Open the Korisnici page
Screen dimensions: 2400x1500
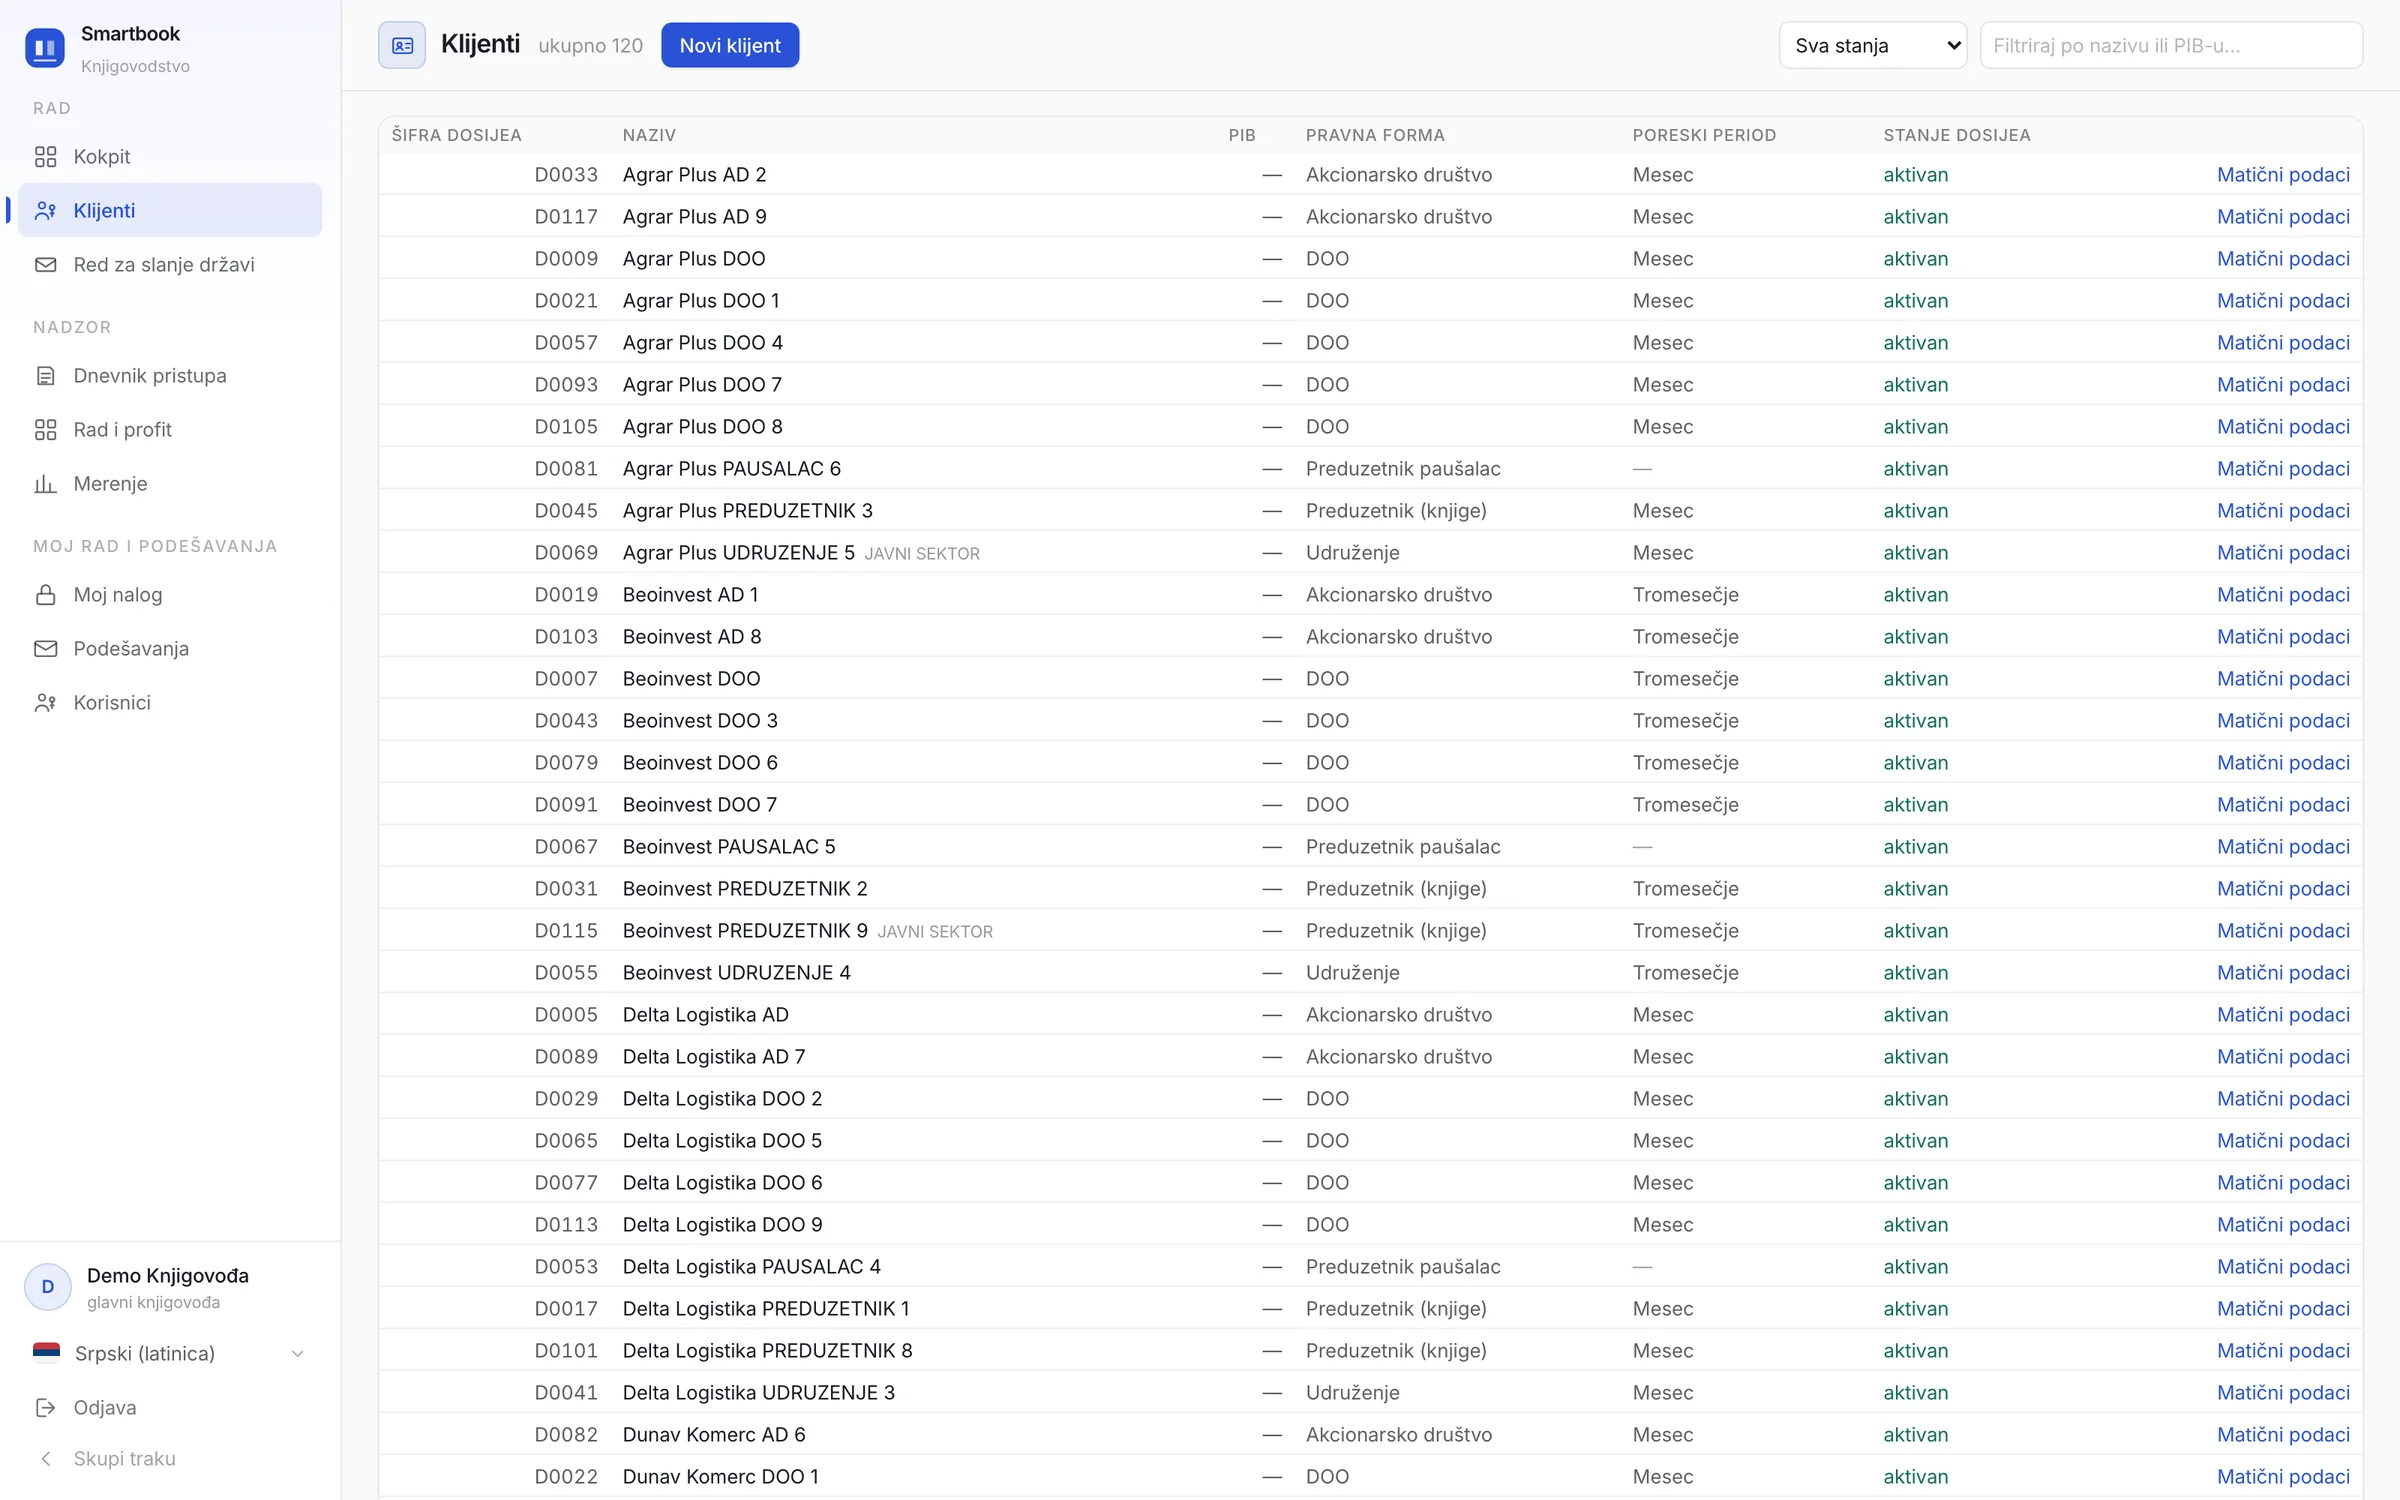pyautogui.click(x=170, y=703)
